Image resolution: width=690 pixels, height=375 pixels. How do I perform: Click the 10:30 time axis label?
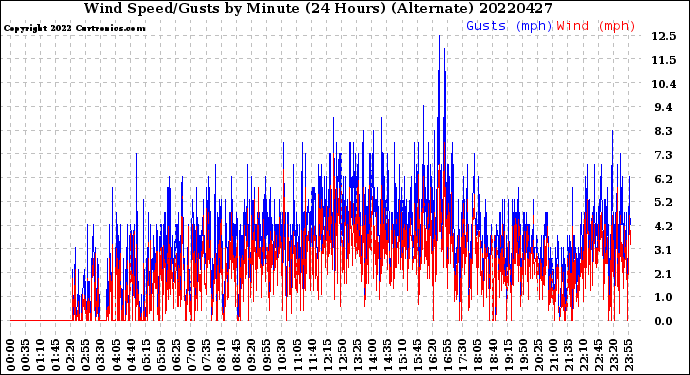281,355
